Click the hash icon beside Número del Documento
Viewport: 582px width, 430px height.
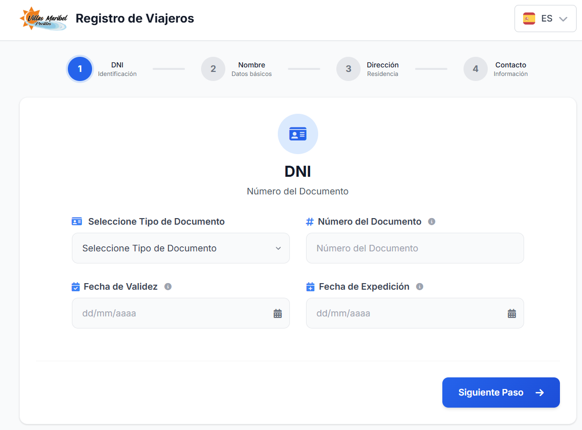[310, 222]
